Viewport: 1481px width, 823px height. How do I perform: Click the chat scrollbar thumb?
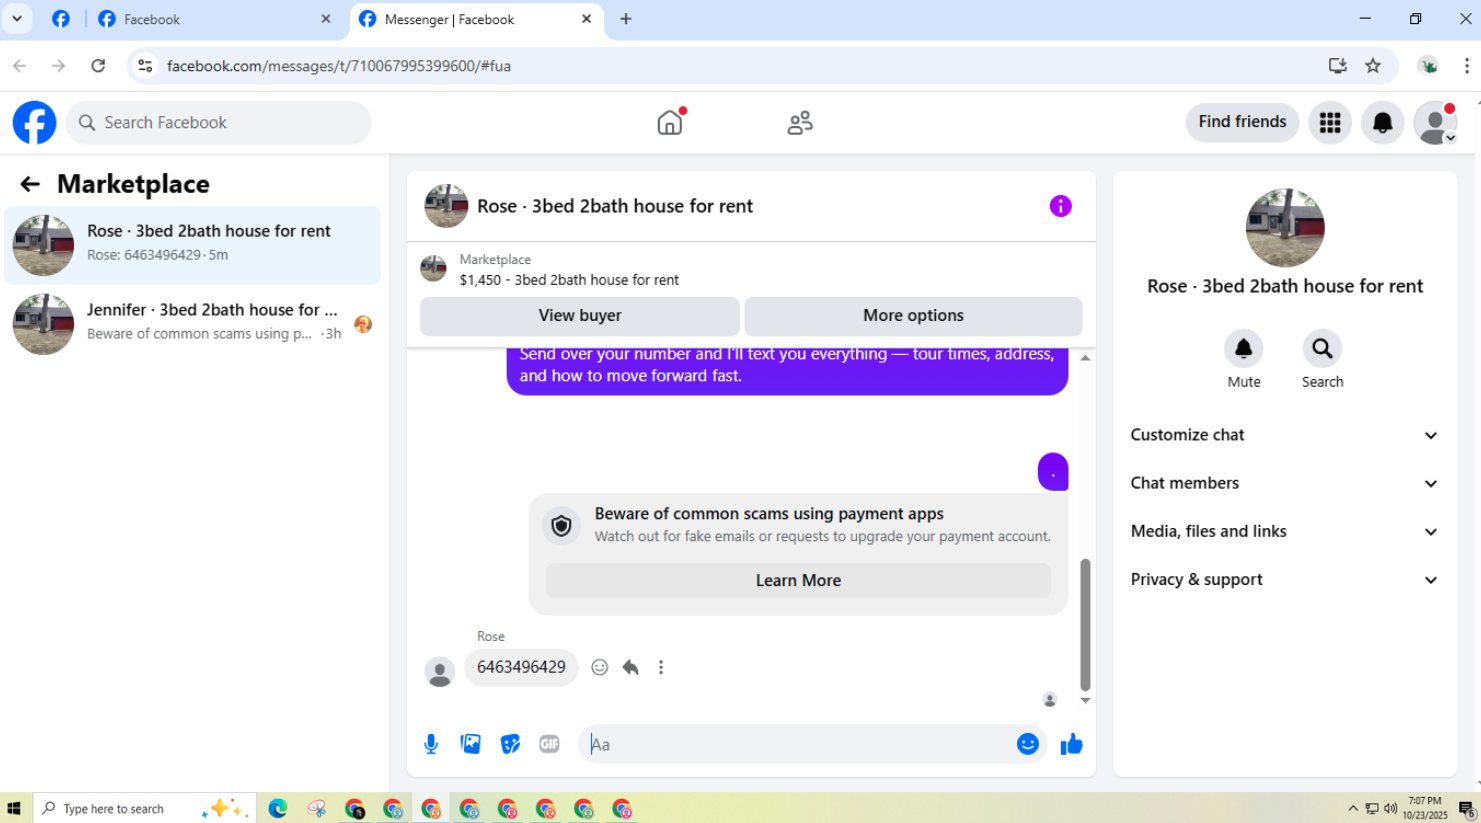1085,625
